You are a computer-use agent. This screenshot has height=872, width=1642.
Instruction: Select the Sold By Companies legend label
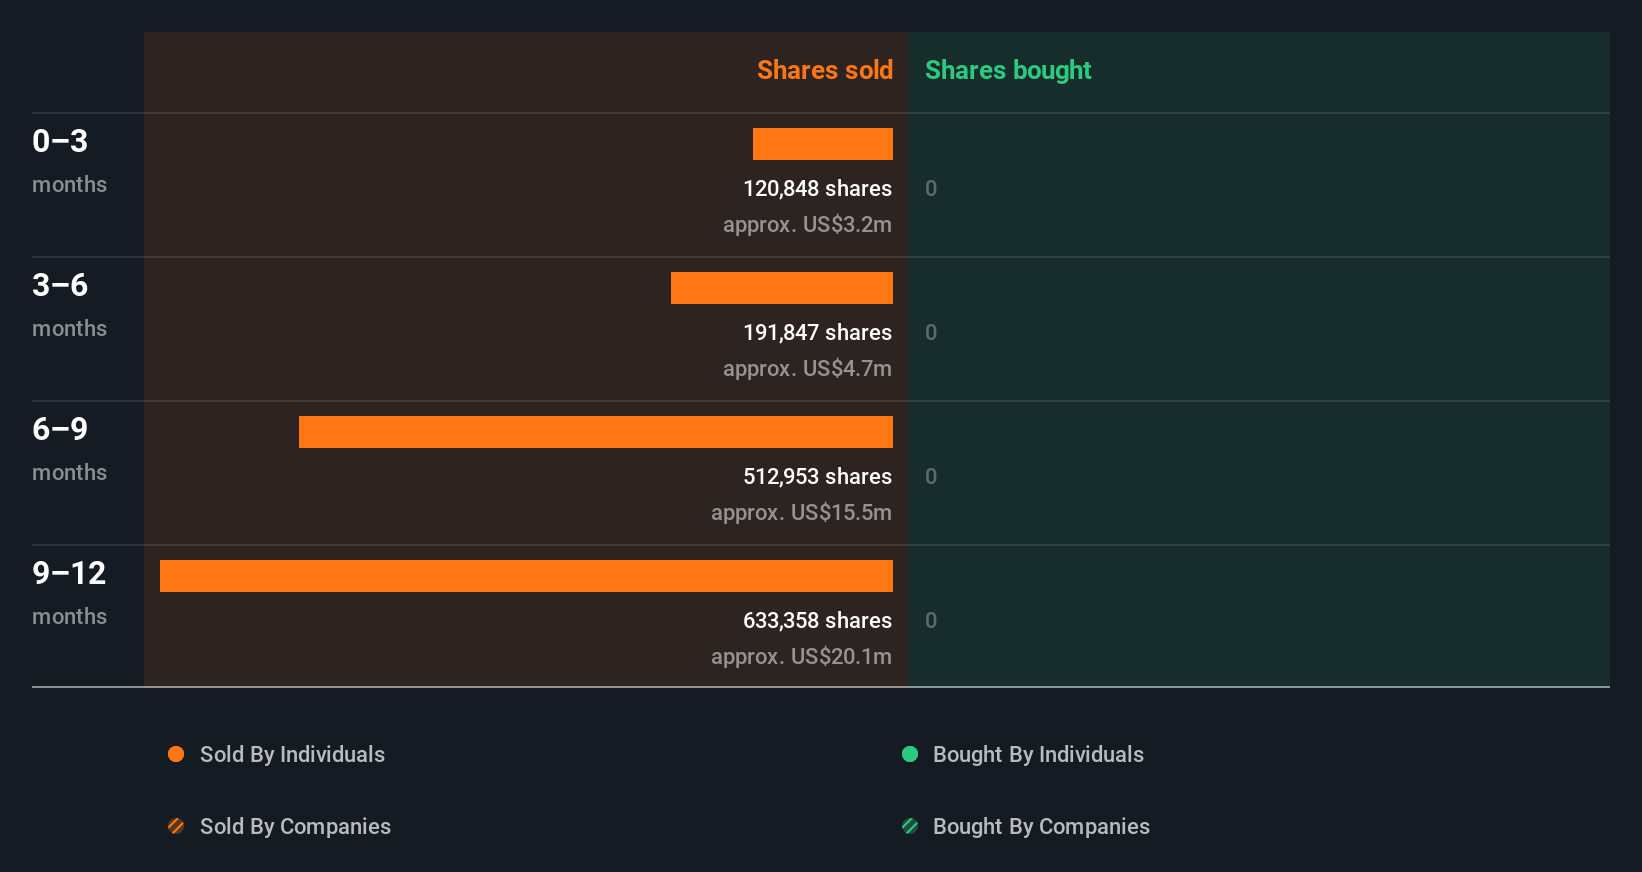click(x=295, y=826)
